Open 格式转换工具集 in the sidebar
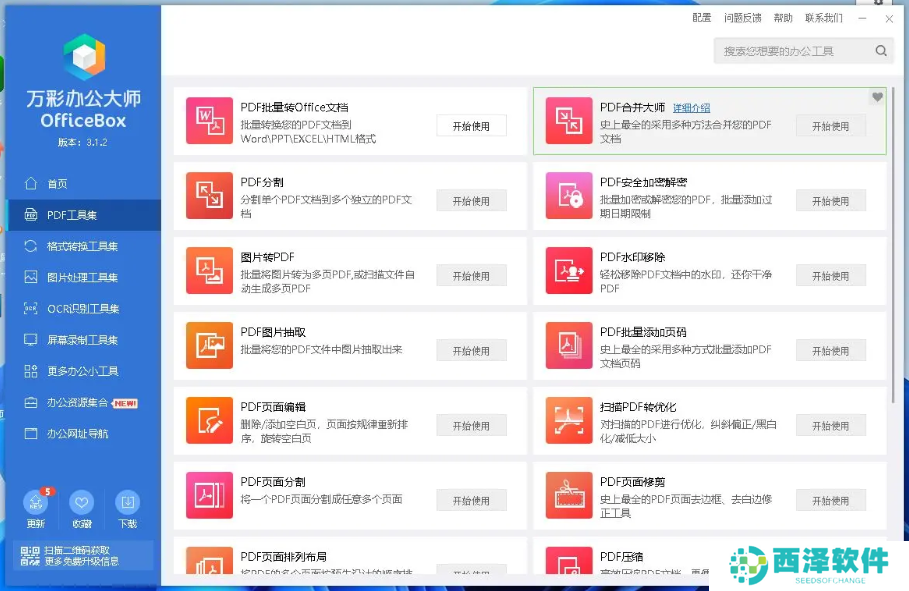The width and height of the screenshot is (909, 591). click(x=83, y=246)
